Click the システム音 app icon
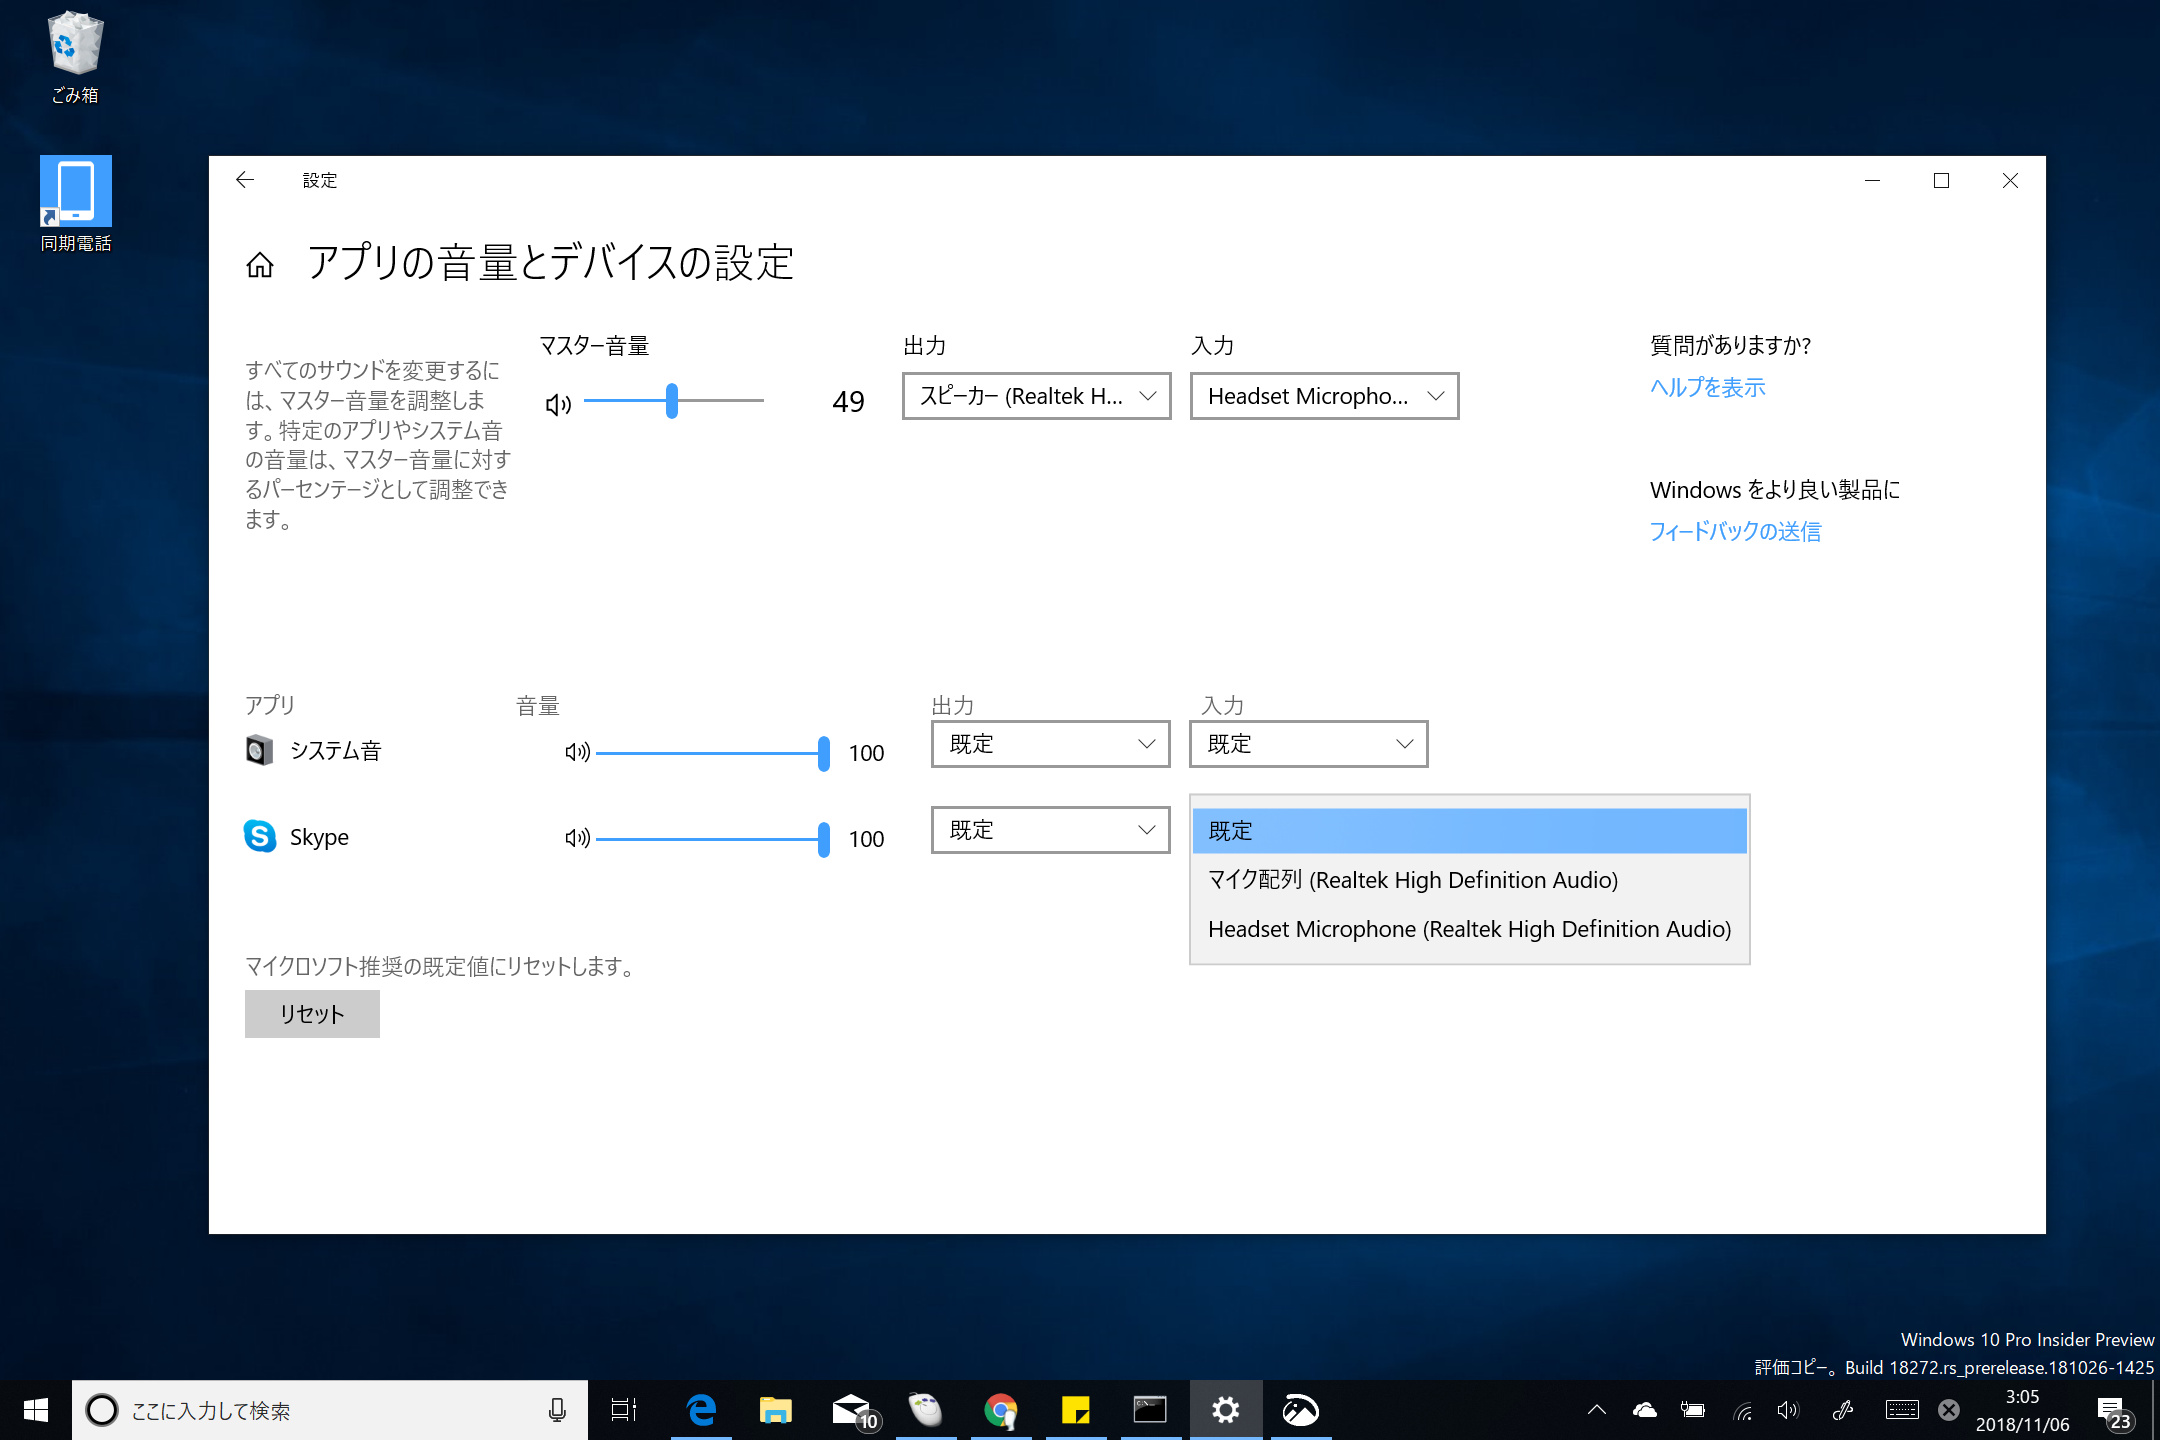This screenshot has width=2160, height=1440. click(x=259, y=751)
